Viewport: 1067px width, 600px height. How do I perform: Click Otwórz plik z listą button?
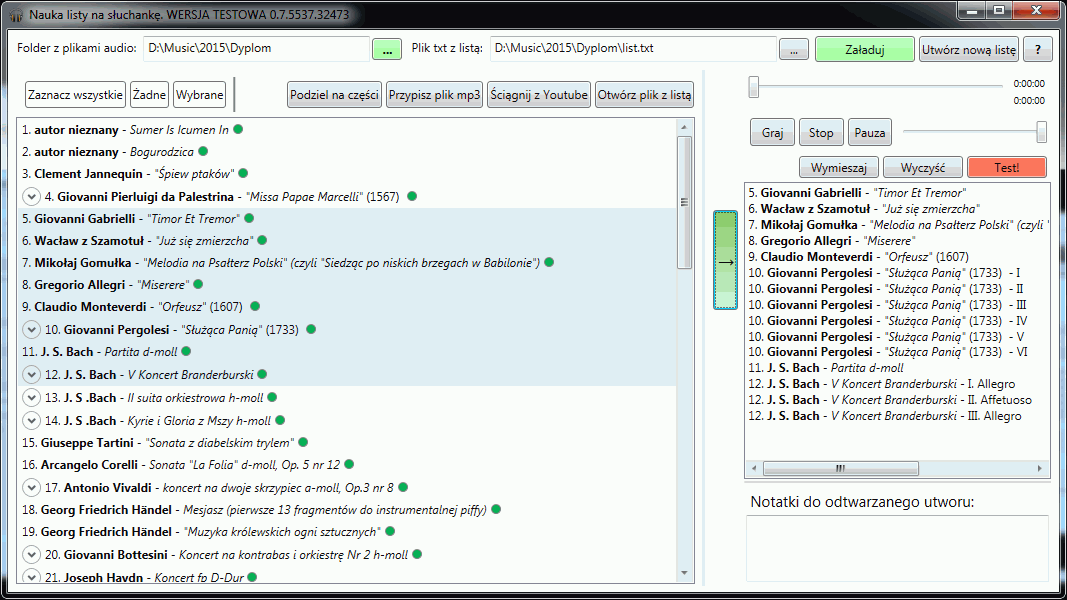(x=644, y=95)
